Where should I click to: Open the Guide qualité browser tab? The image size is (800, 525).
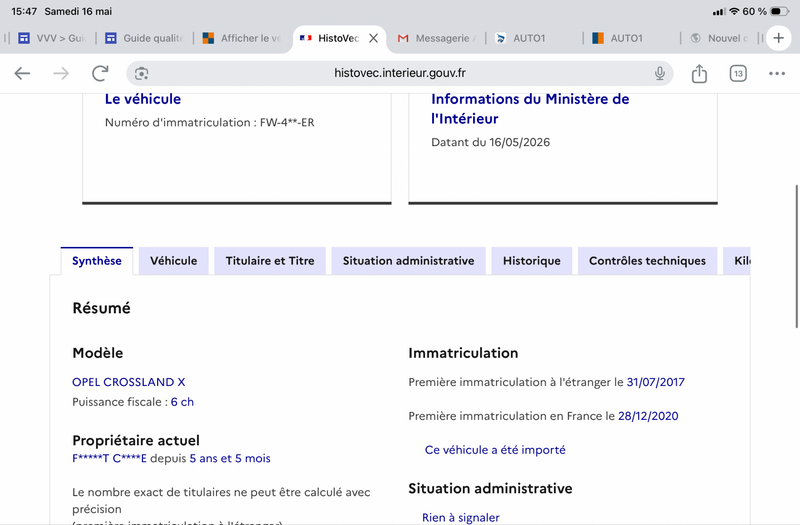point(145,38)
